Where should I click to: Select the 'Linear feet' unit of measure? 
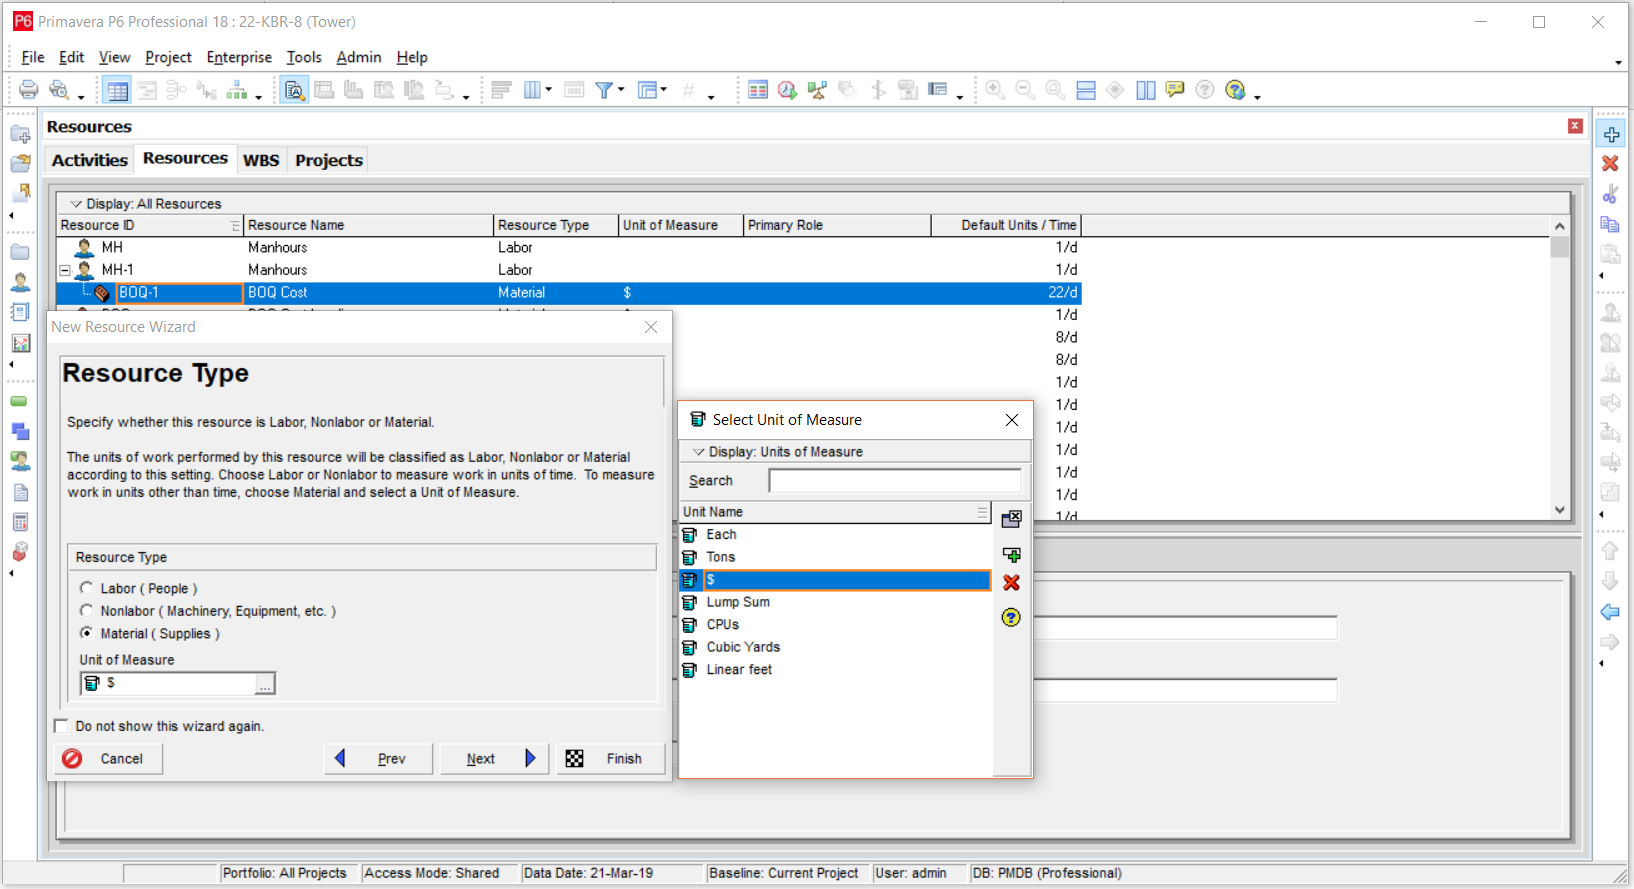tap(835, 670)
